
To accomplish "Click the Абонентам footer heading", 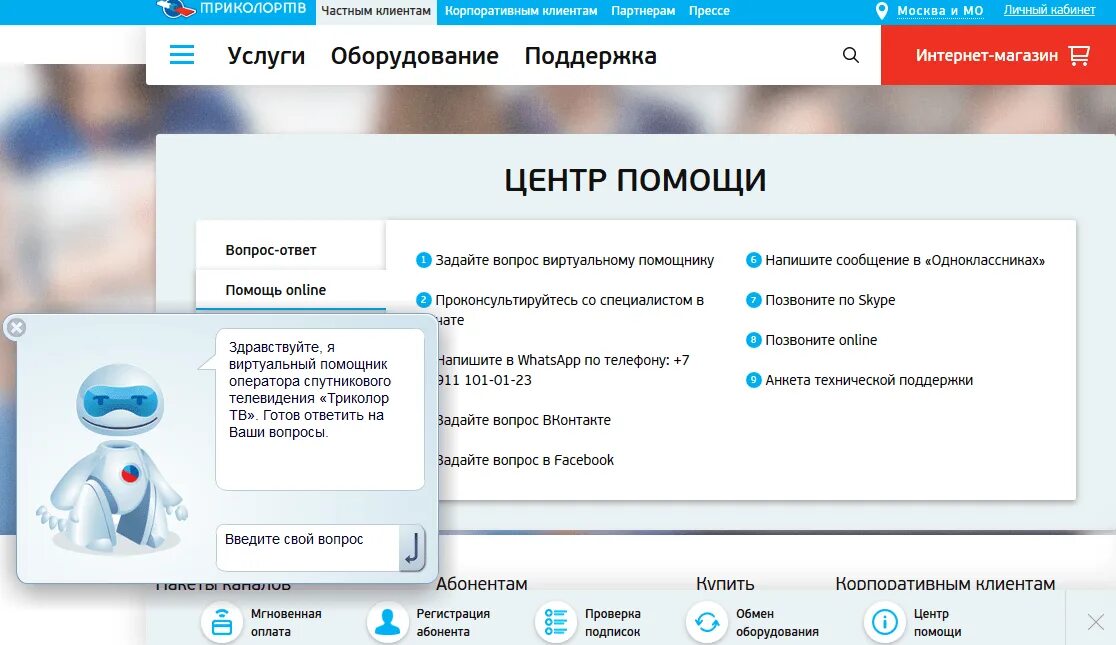I will [482, 583].
